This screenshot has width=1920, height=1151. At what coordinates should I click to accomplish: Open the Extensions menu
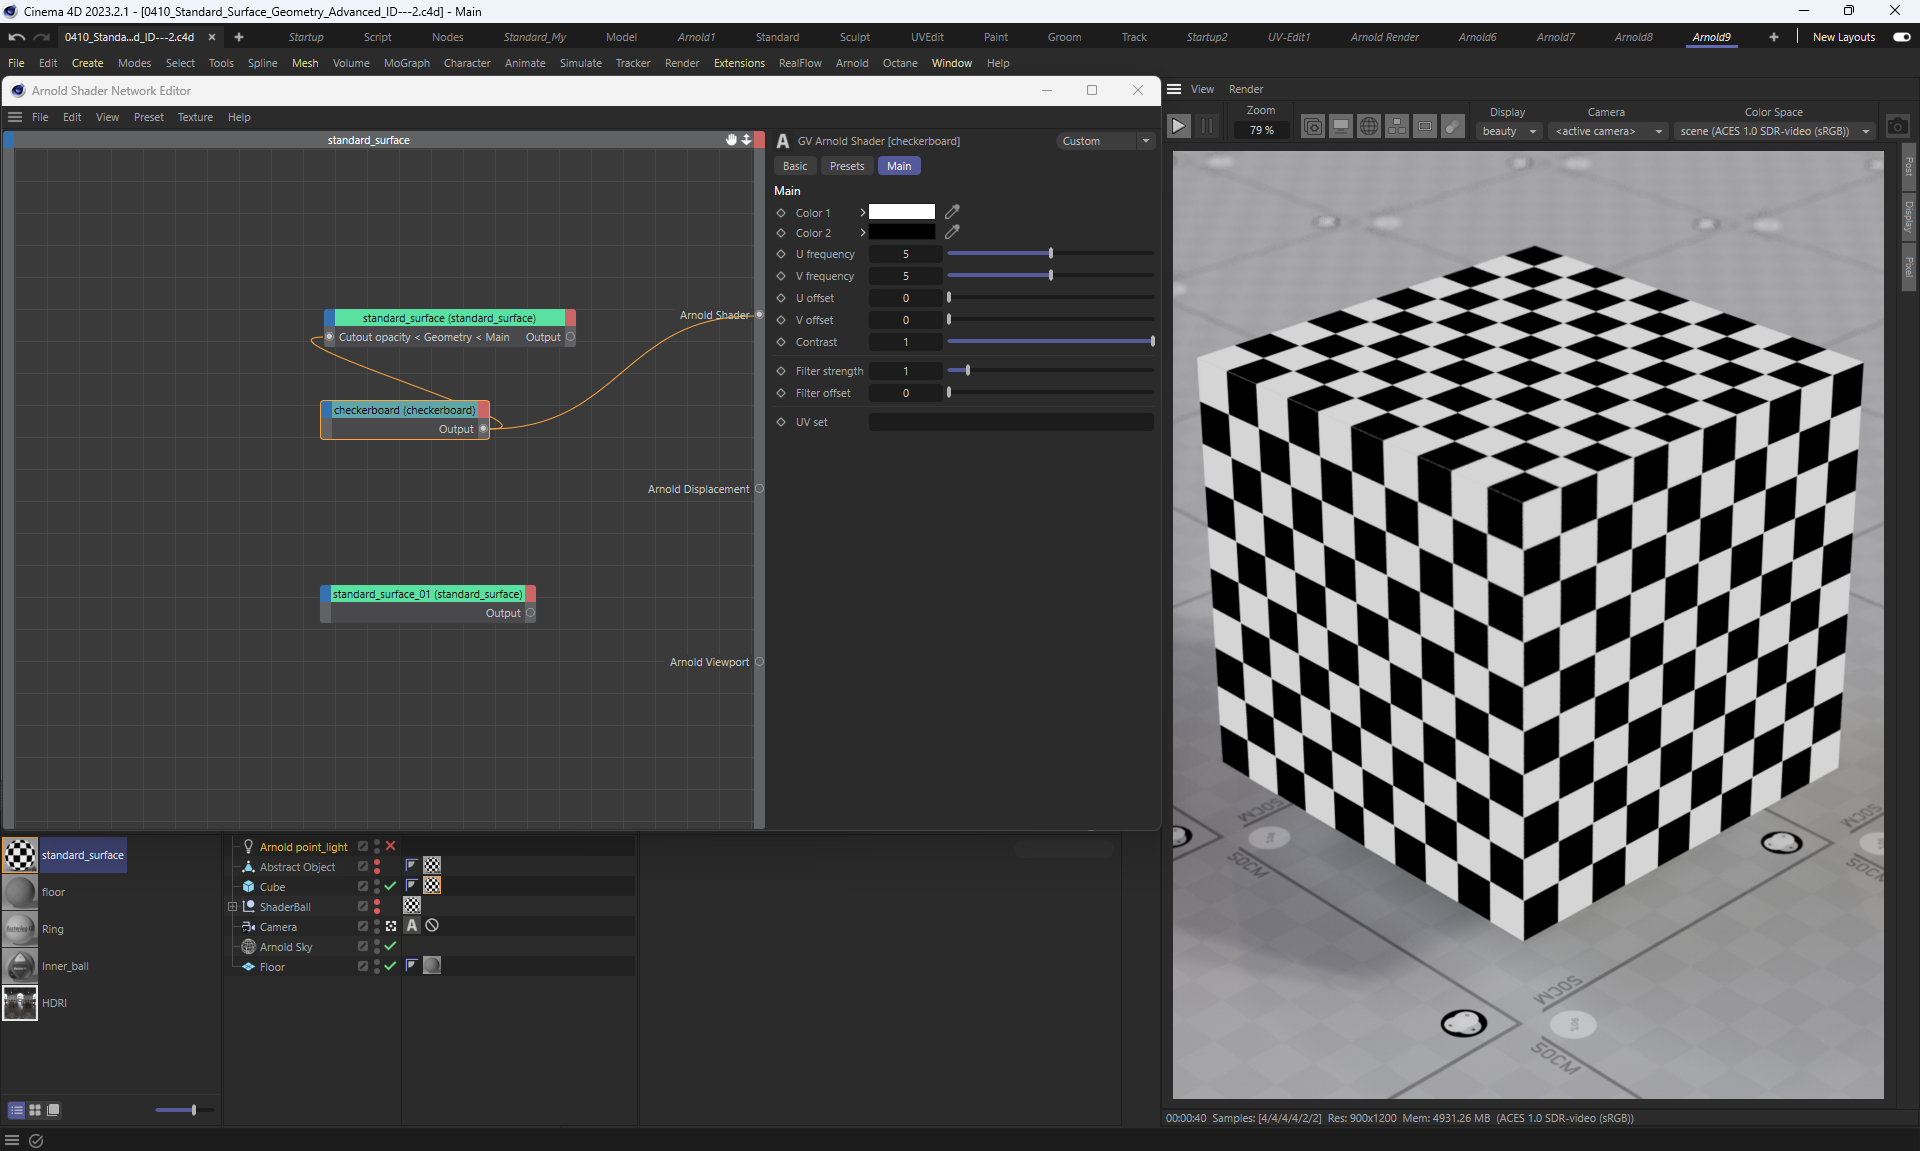[x=739, y=63]
